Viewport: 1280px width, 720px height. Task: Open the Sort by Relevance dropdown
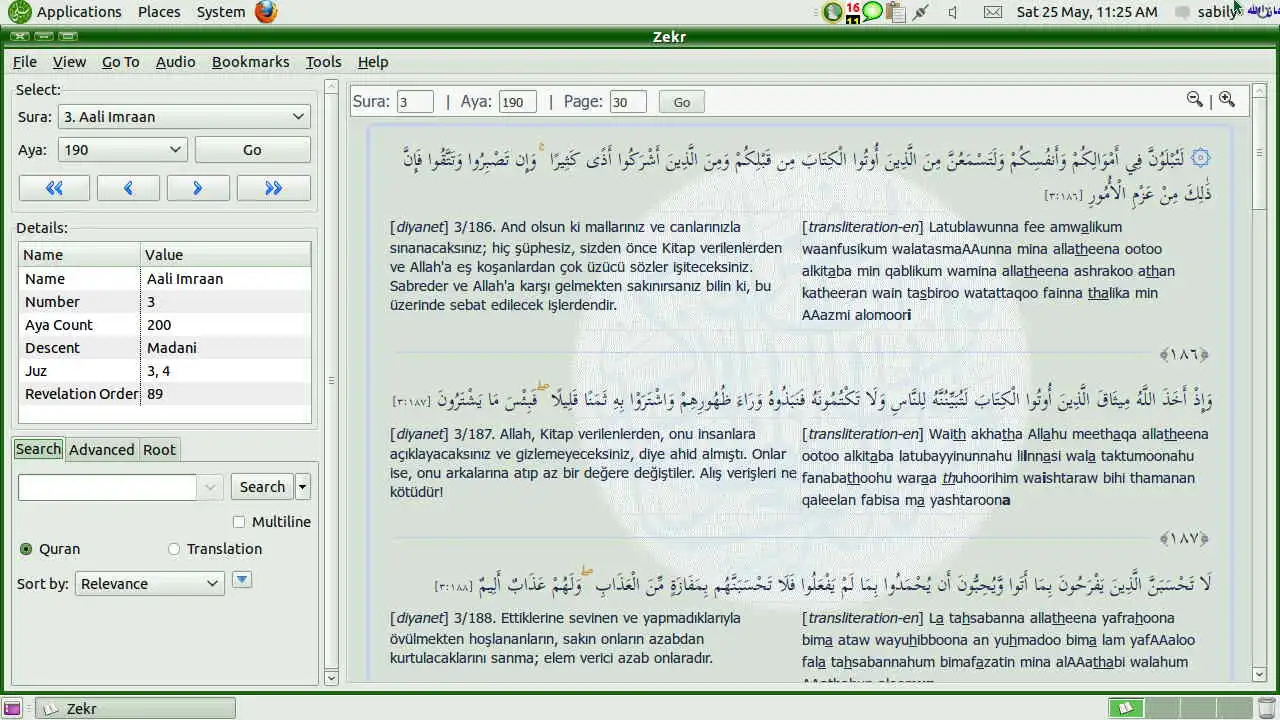tap(149, 584)
